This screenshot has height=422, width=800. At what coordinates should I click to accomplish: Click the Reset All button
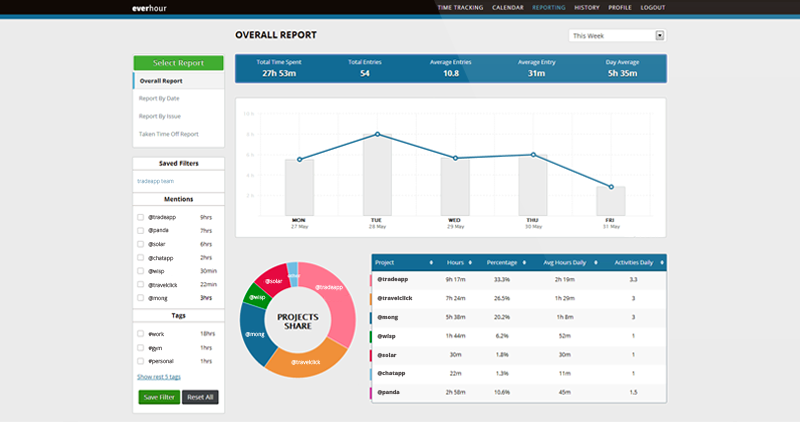(x=200, y=397)
